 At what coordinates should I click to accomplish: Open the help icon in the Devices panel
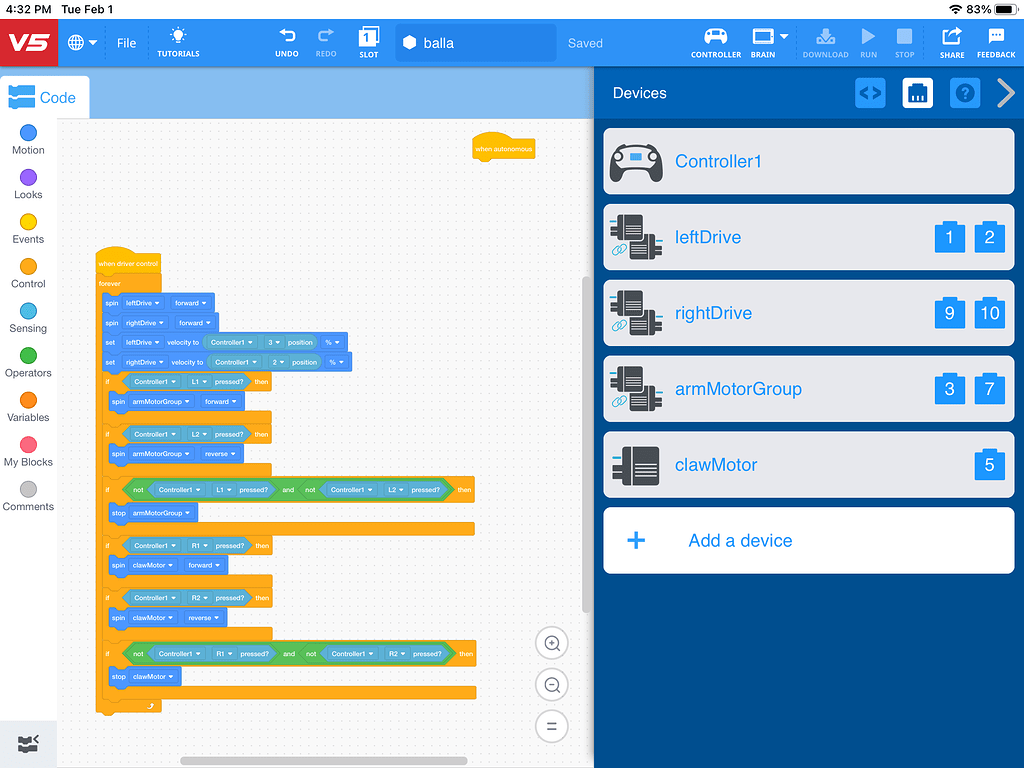pos(965,93)
